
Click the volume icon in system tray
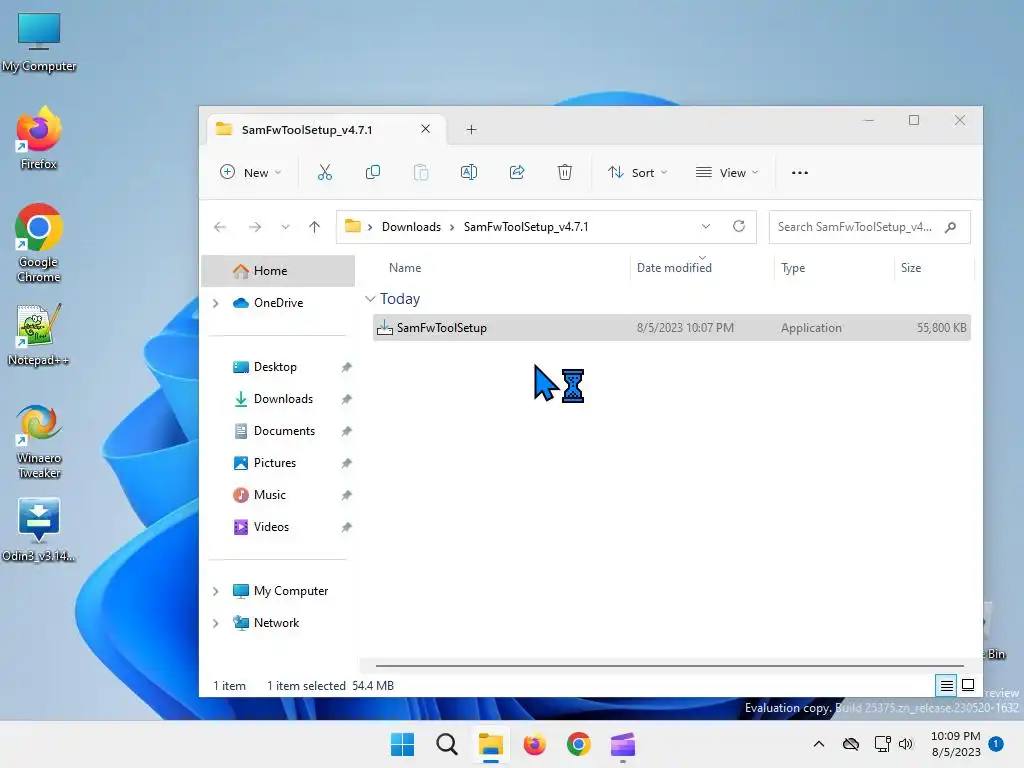(x=906, y=744)
